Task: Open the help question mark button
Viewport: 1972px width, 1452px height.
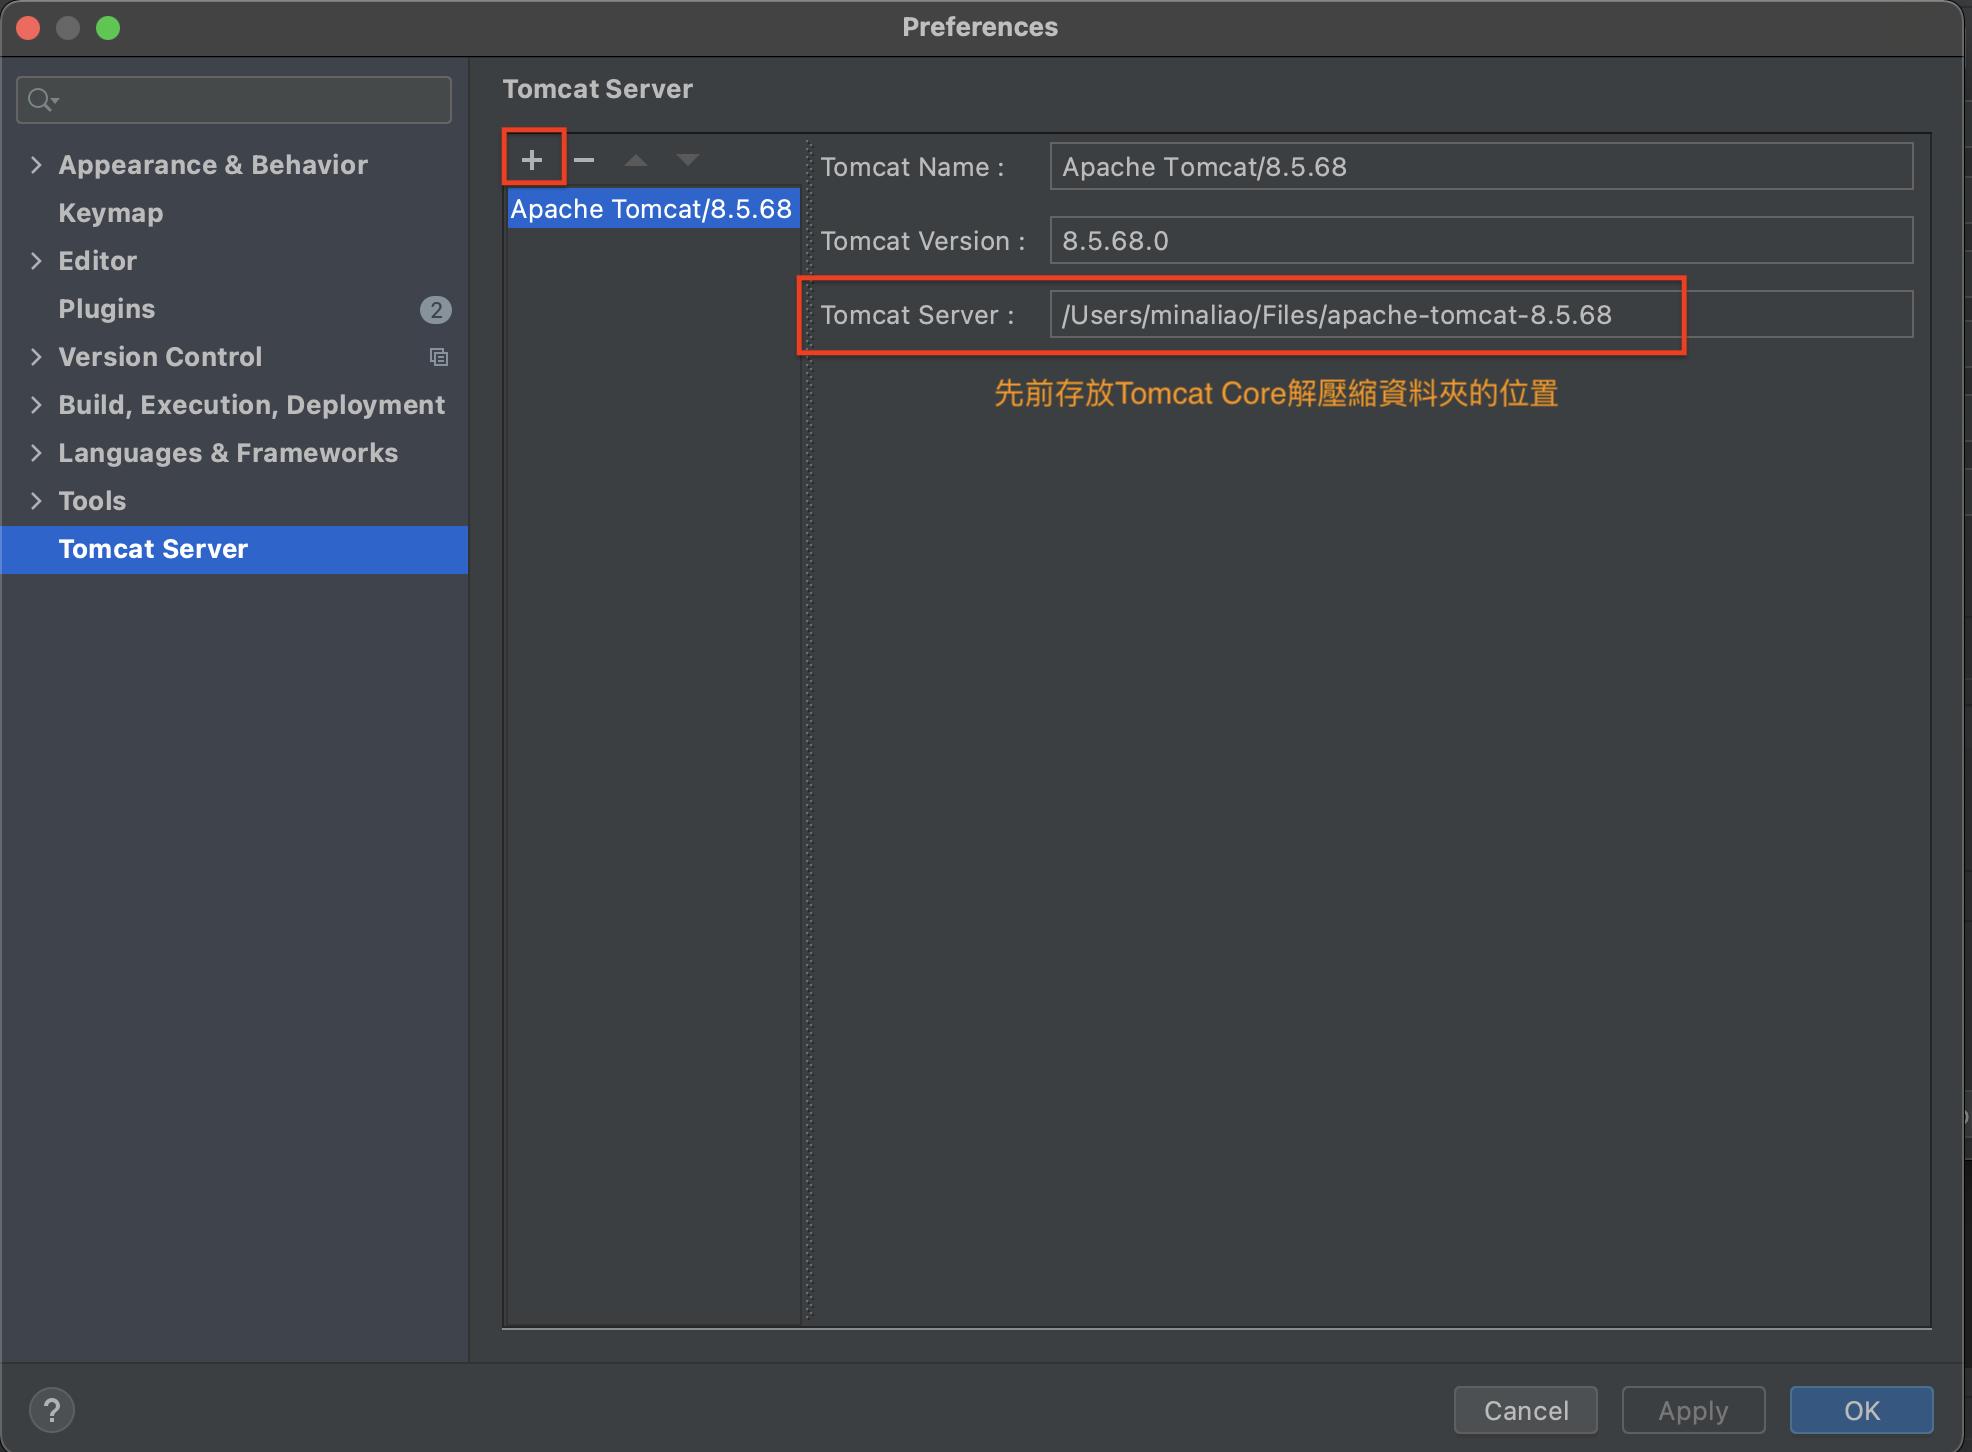Action: 52,1410
